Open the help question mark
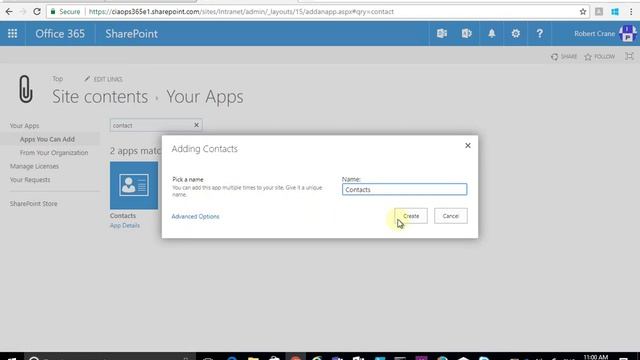The height and width of the screenshot is (360, 640). [x=540, y=33]
